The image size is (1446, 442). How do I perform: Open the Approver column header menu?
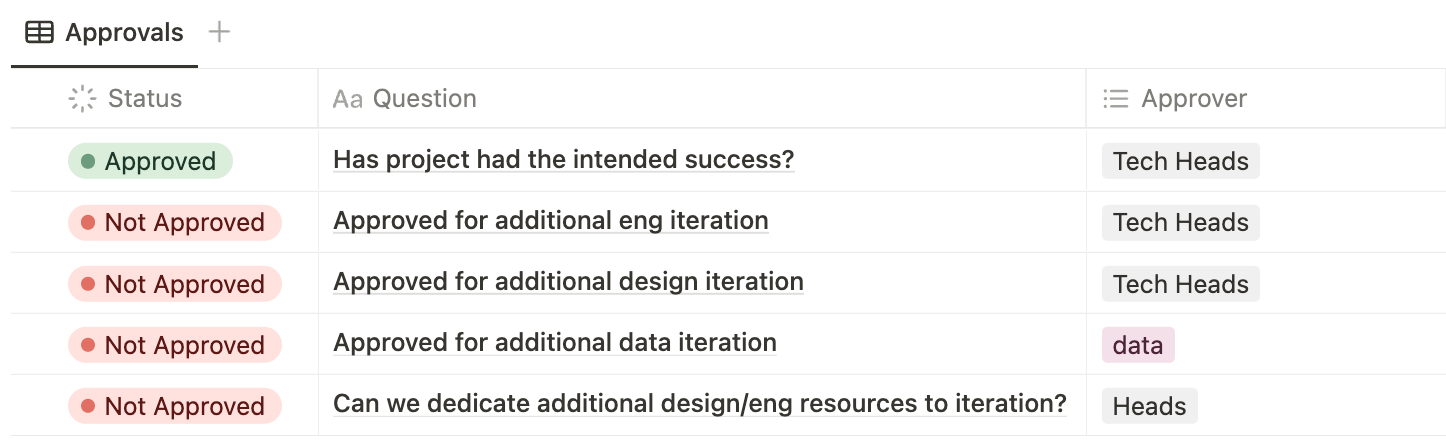(x=1194, y=99)
